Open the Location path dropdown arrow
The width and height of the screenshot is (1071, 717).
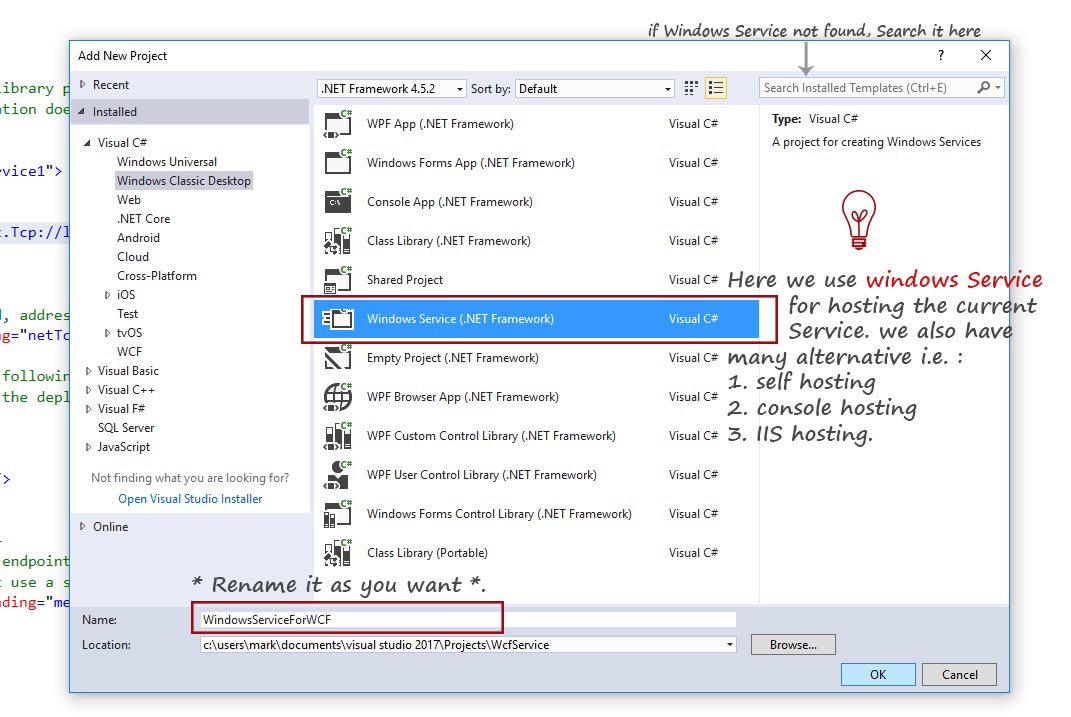[729, 645]
